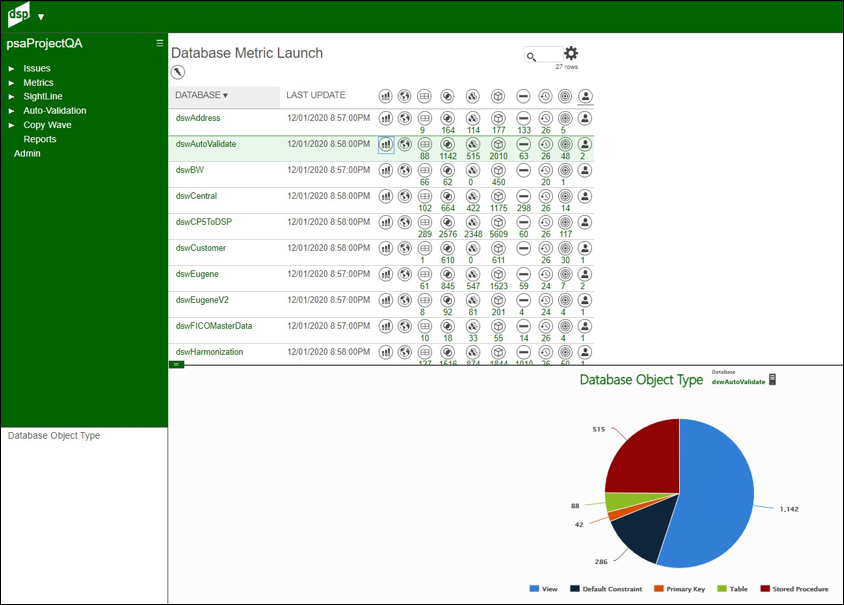
Task: Click the target icon in dswCustomer row
Action: (x=565, y=248)
